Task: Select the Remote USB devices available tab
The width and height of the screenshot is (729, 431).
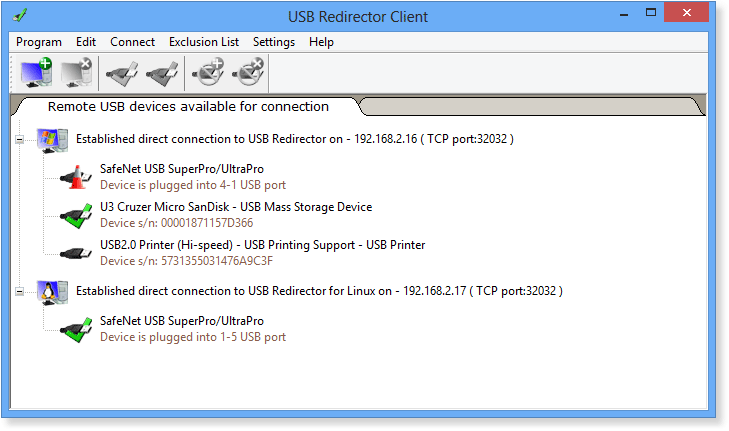Action: [x=188, y=106]
